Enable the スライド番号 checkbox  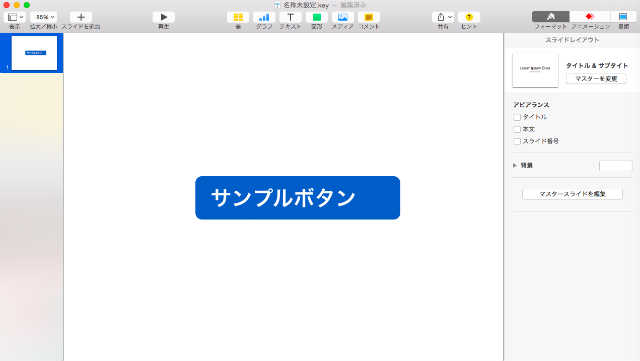517,141
